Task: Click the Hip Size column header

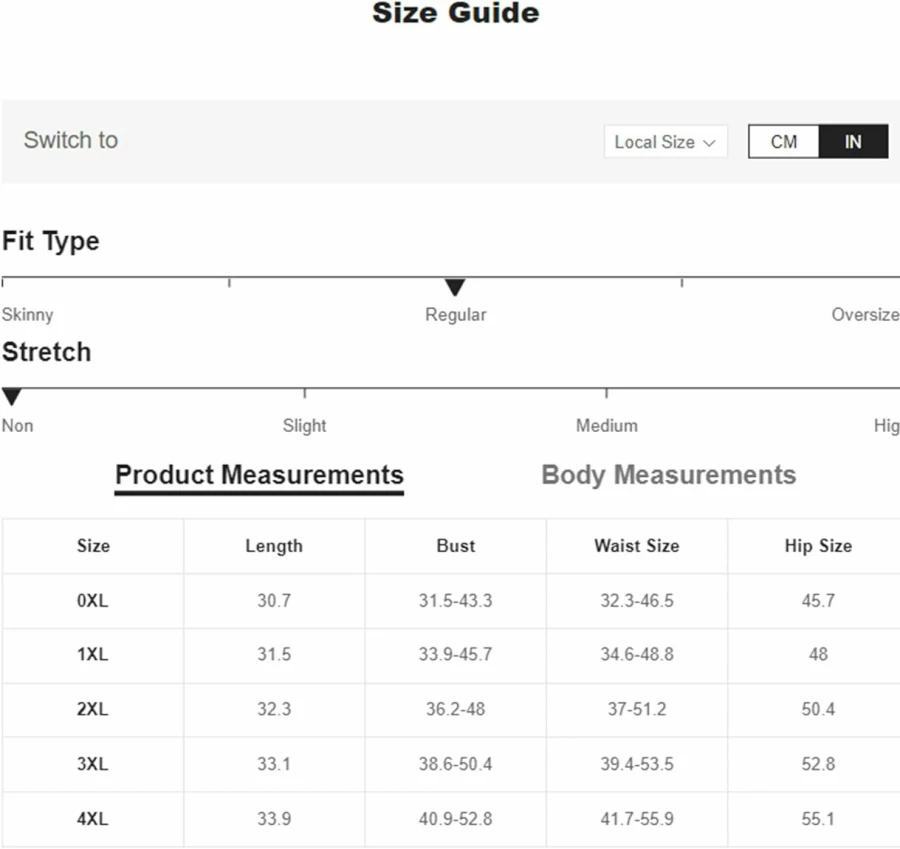Action: coord(818,546)
